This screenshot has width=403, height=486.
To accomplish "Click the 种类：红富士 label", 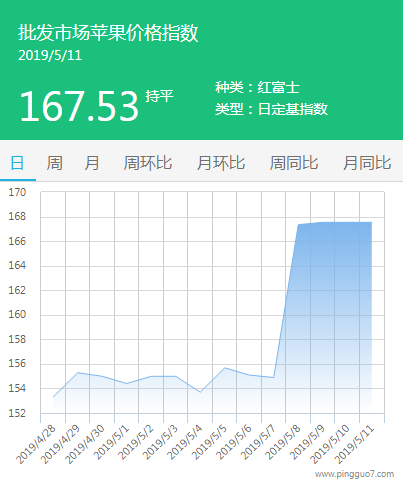I will [x=257, y=87].
